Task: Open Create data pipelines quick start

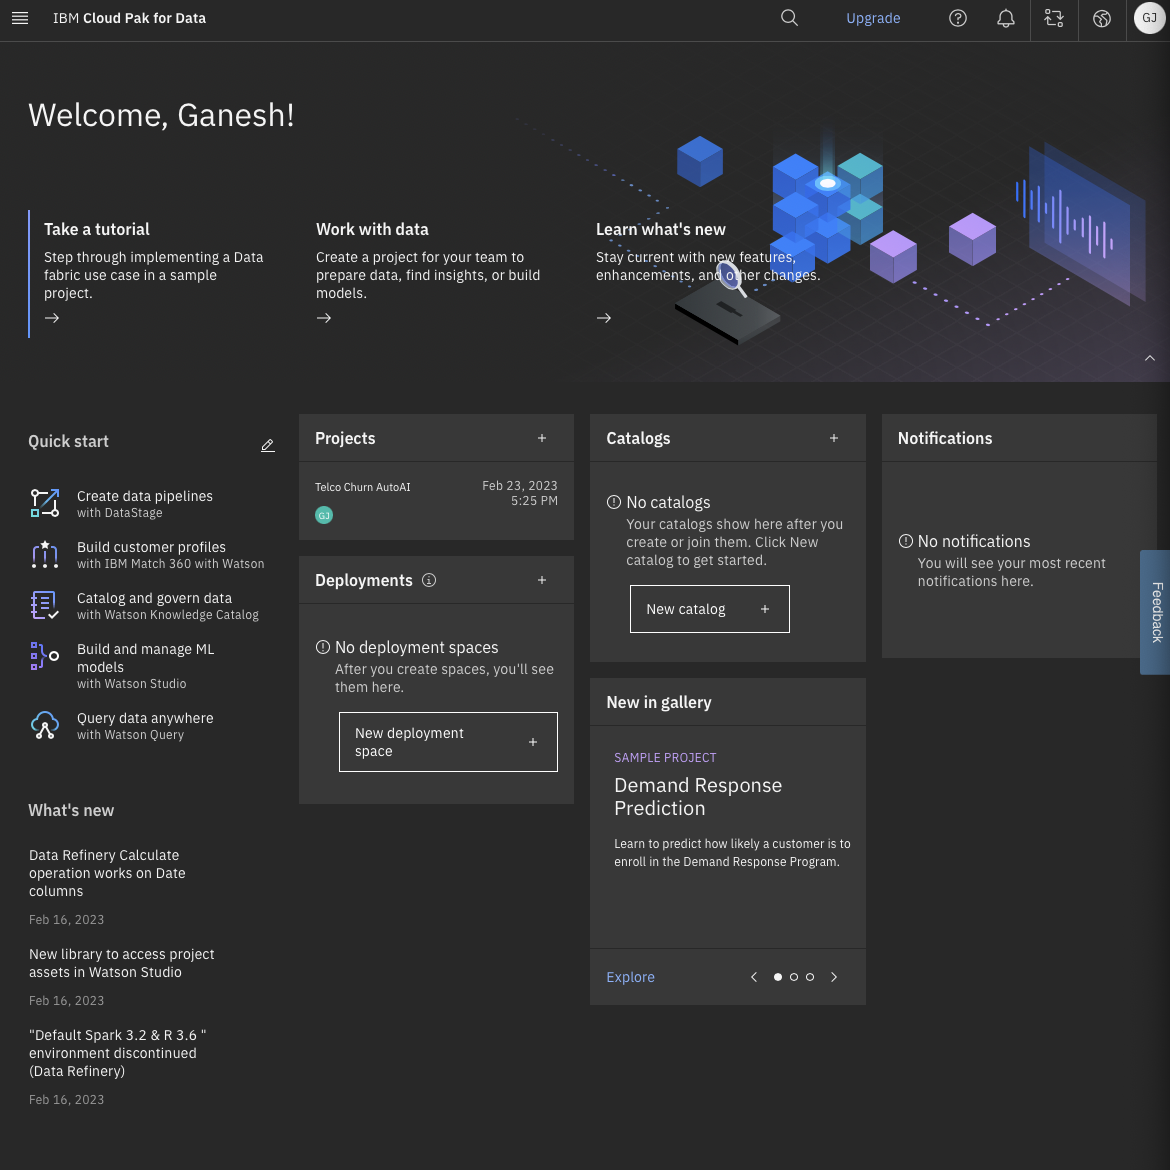Action: pos(145,496)
